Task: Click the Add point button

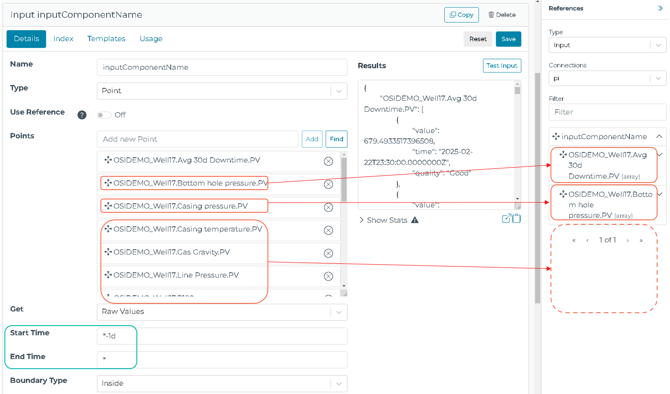Action: coord(312,139)
